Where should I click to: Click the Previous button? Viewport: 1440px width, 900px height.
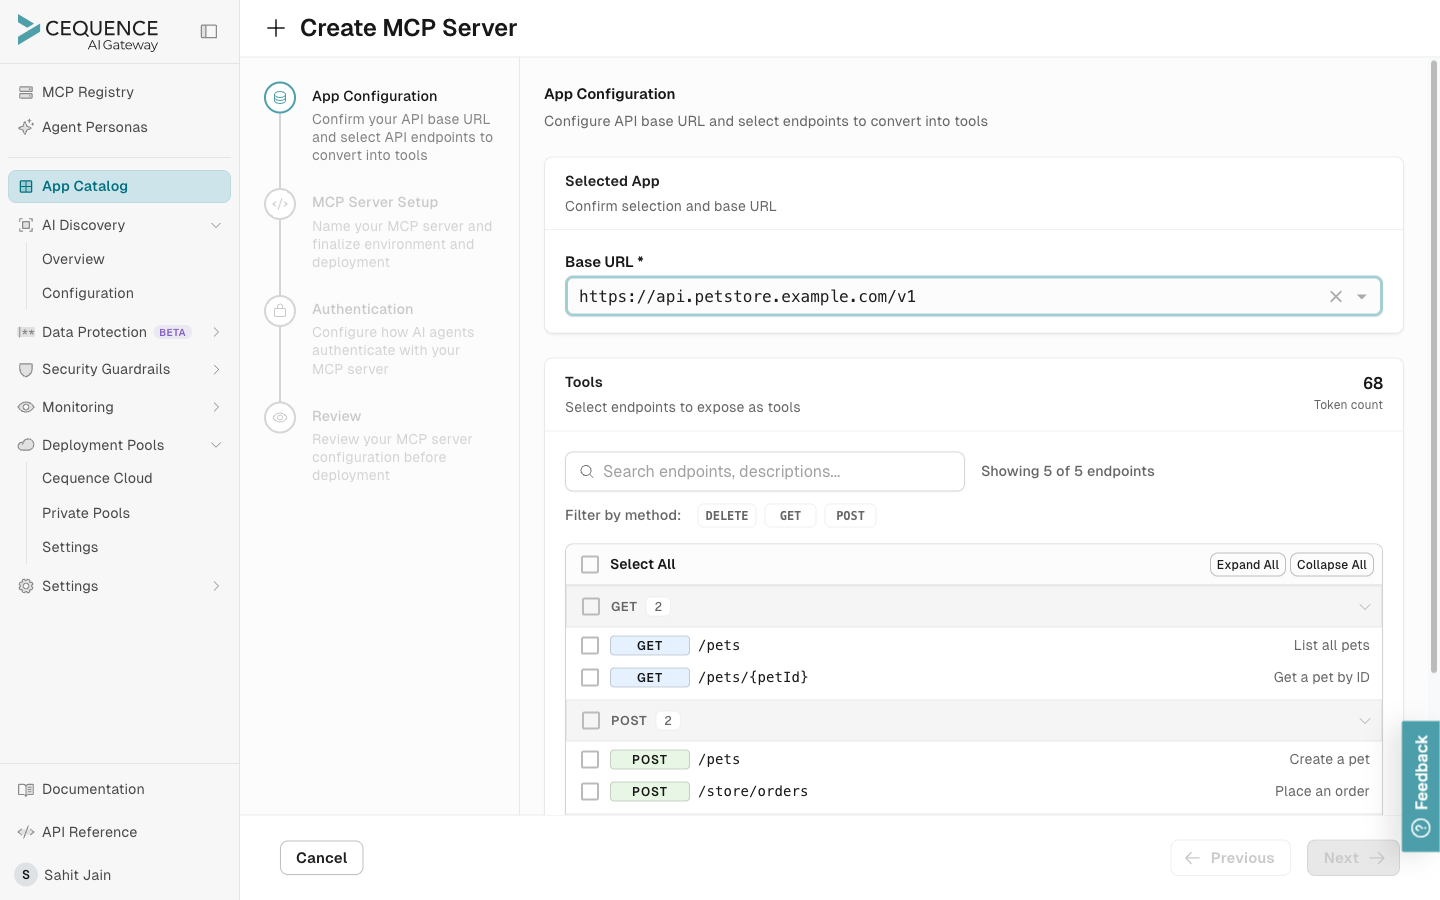pos(1230,858)
